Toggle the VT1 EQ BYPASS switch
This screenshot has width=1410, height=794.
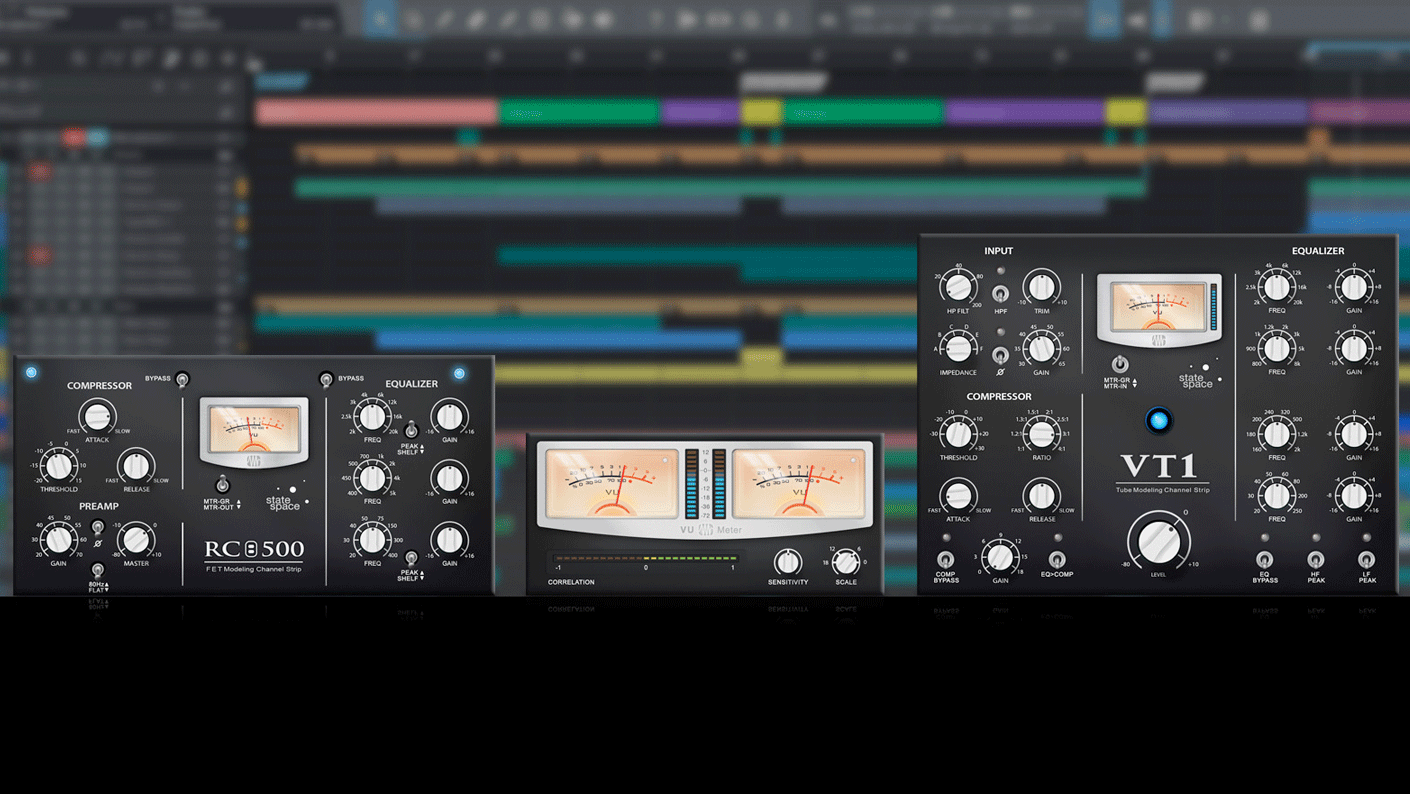pos(1265,560)
